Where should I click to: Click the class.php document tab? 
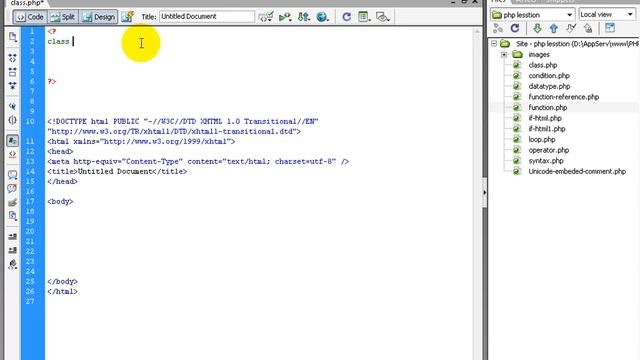[27, 3]
